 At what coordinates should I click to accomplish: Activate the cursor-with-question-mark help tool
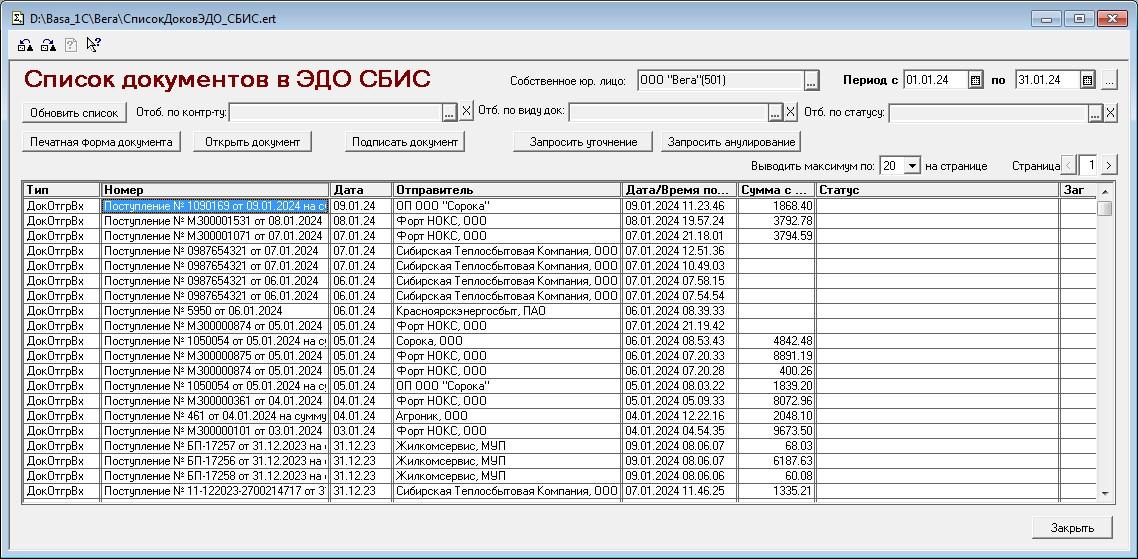tap(93, 45)
